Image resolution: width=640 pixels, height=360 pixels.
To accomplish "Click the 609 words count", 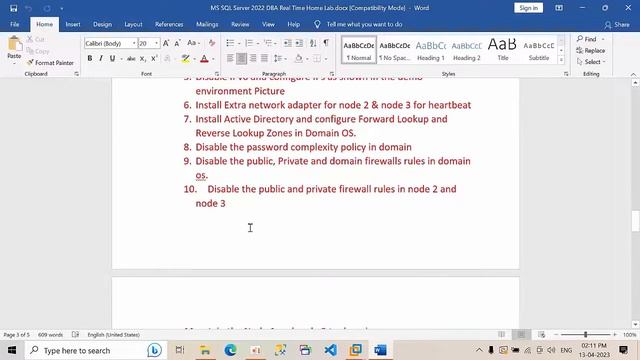I will (51, 335).
